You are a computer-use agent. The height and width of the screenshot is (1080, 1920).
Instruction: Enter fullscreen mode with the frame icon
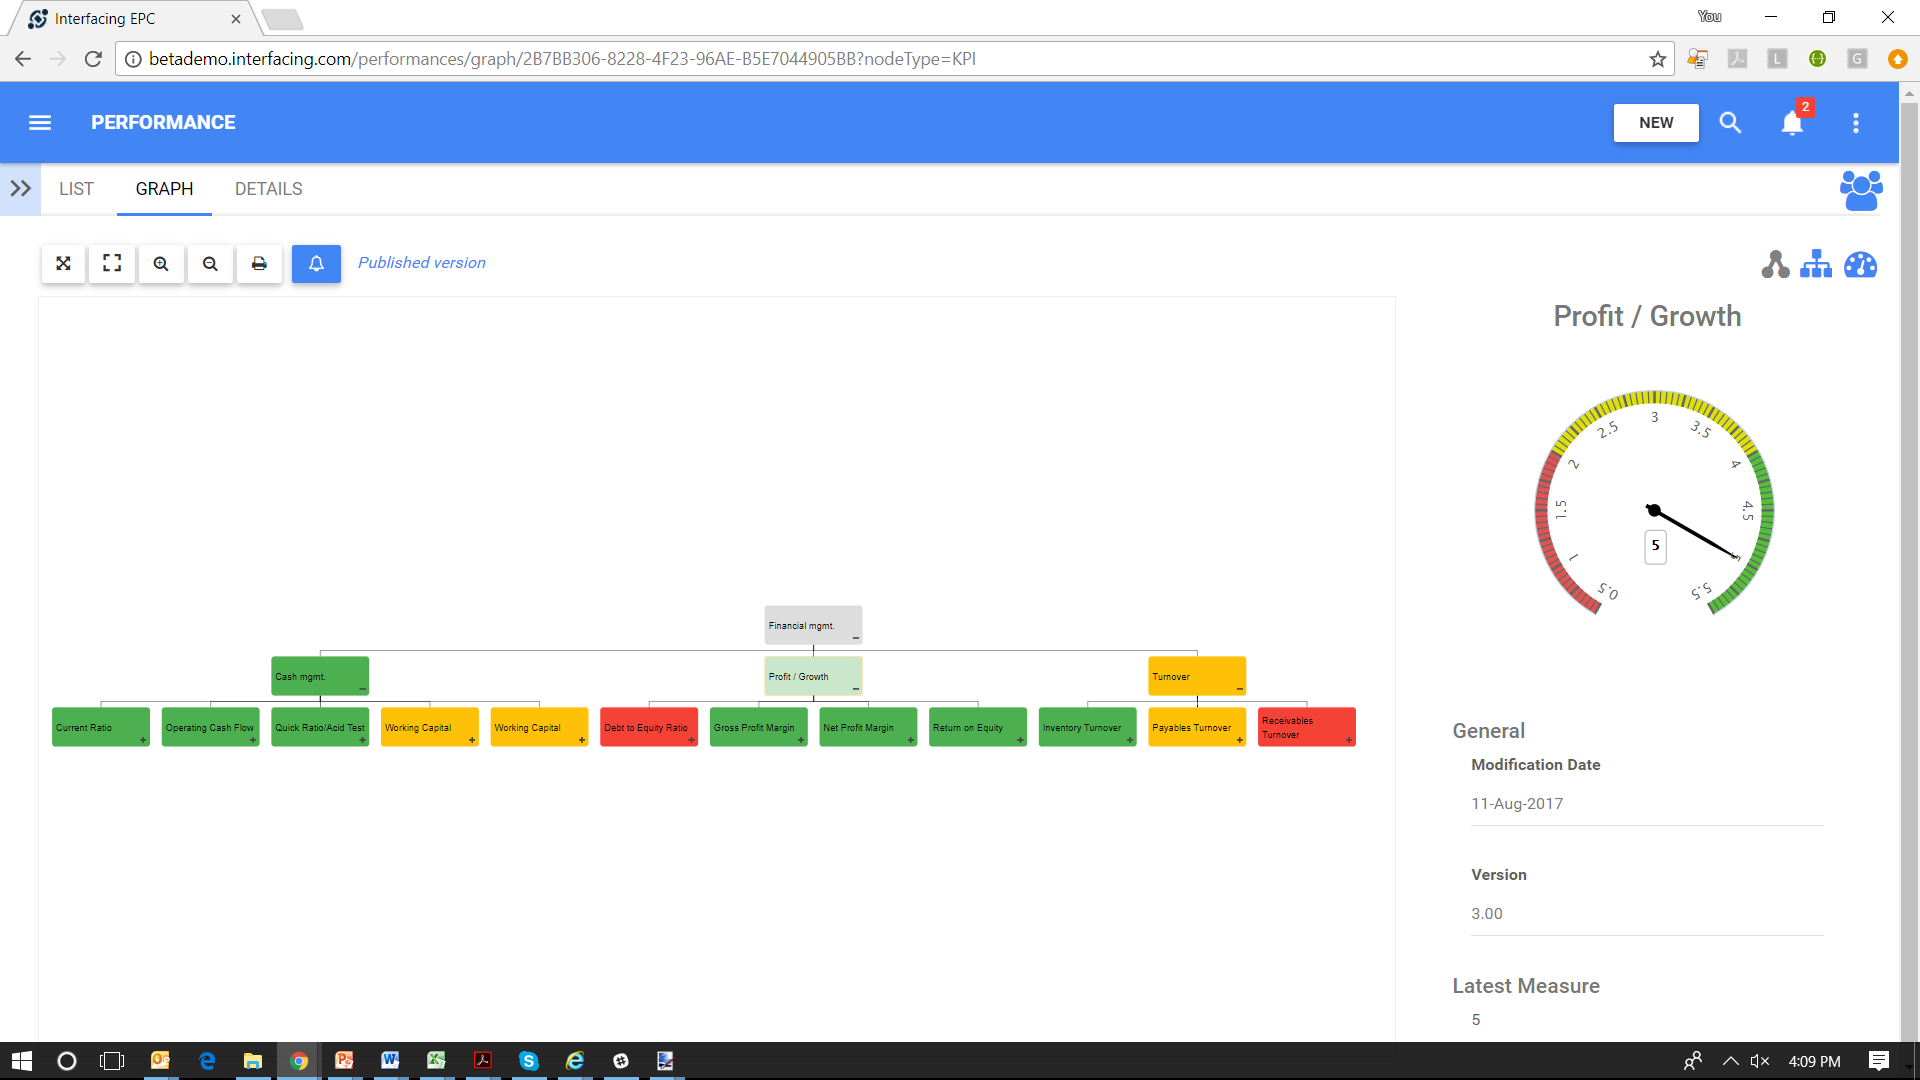(x=112, y=264)
